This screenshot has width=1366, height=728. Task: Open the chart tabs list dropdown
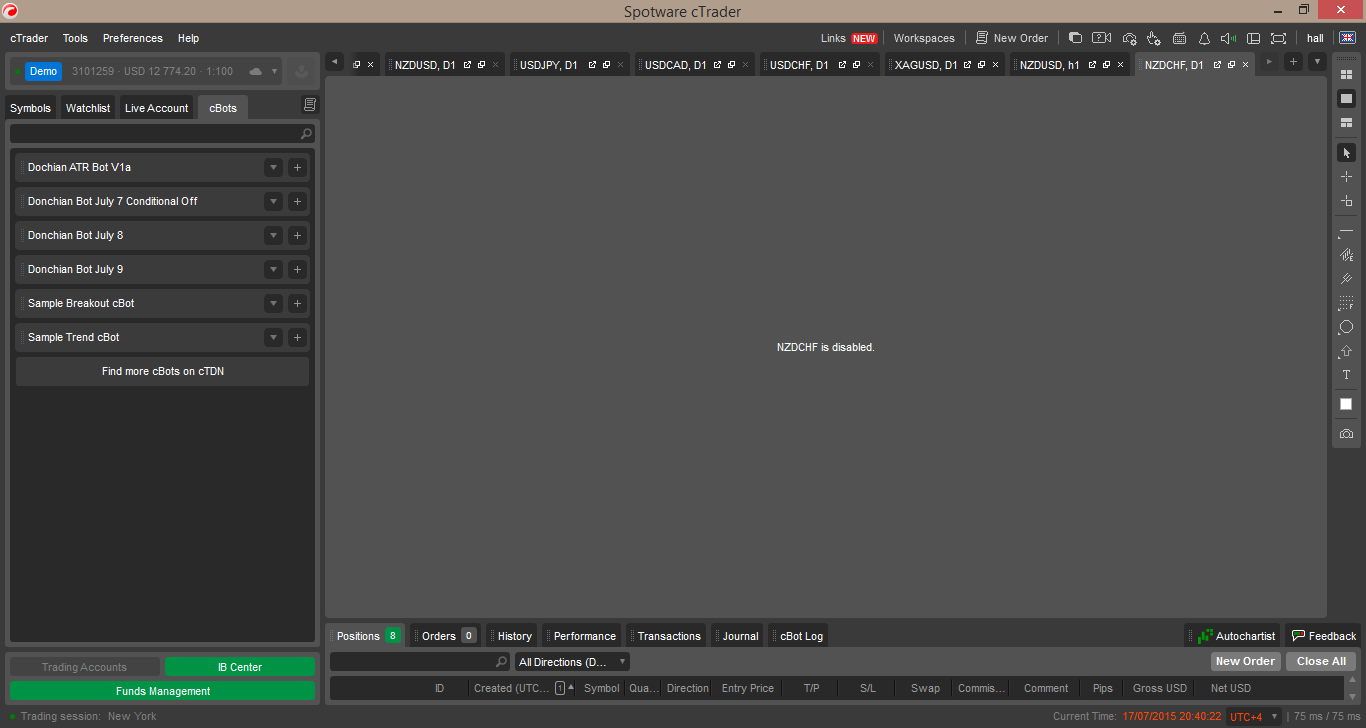point(1317,62)
